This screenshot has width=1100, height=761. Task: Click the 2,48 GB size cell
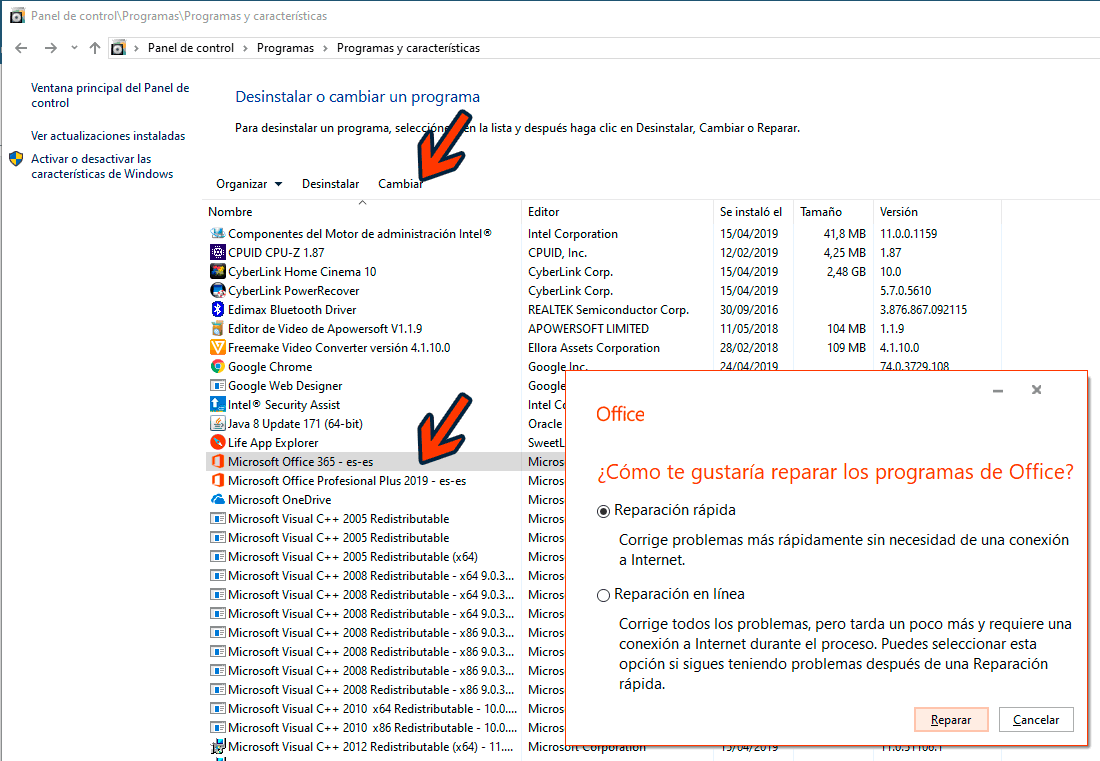point(845,271)
